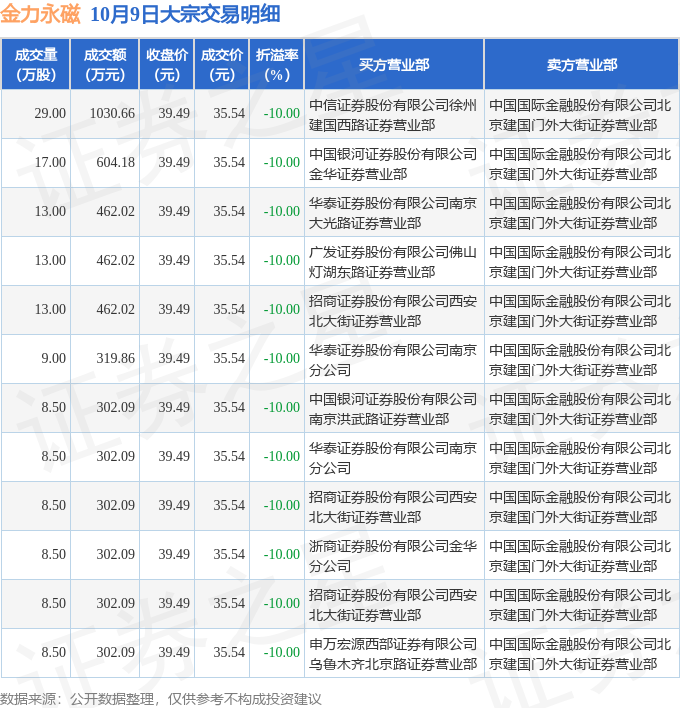The image size is (680, 708).
Task: Click the 成交价(元) column header
Action: 222,65
